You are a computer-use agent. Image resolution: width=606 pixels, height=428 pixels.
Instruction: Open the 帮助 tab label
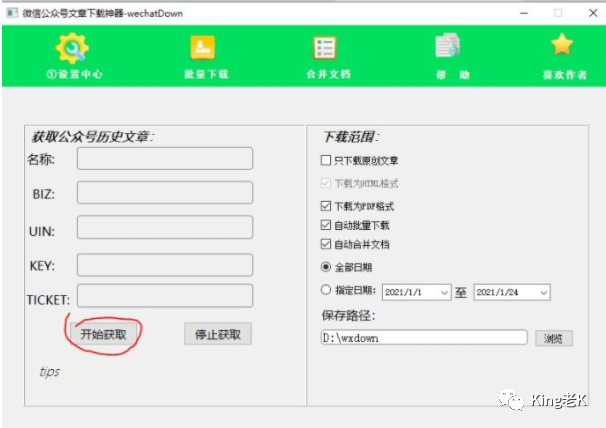point(453,74)
